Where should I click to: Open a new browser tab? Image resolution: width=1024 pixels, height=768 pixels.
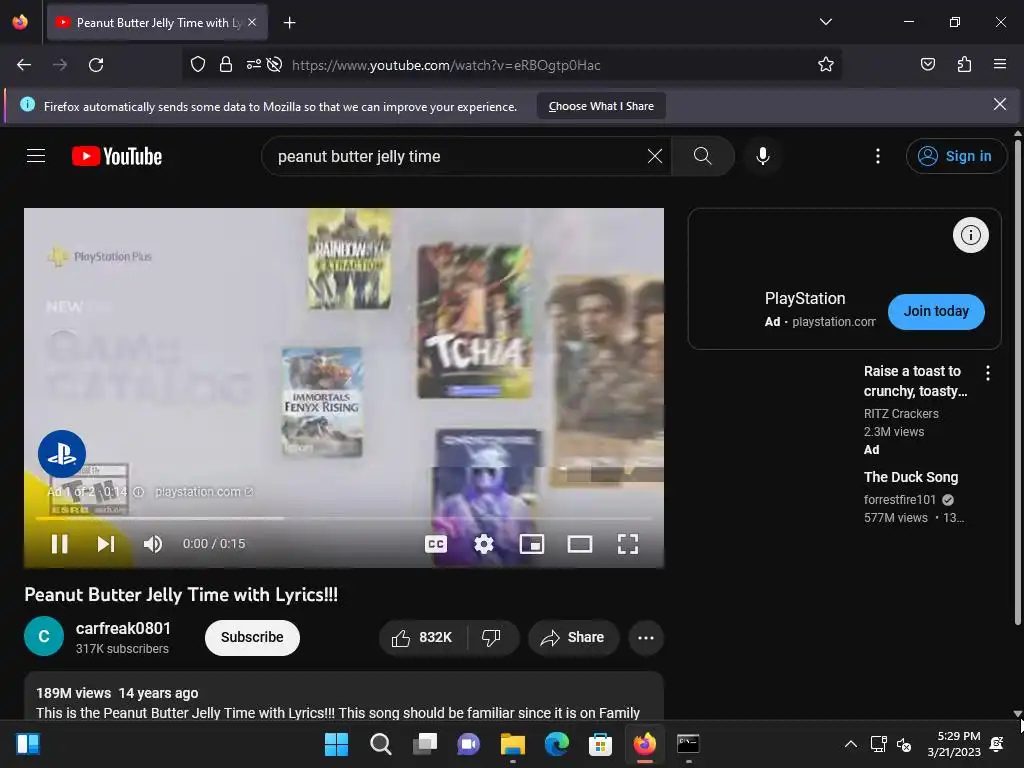click(289, 23)
